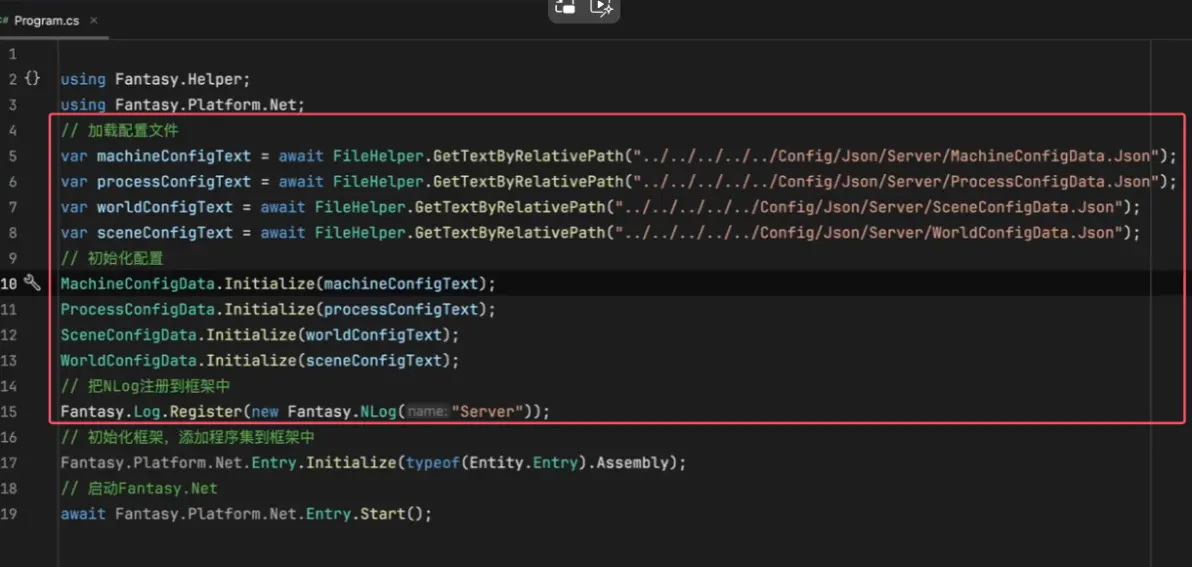Click 'using Fantasy.Platform.Net;' on line 3
This screenshot has width=1192, height=567.
click(x=182, y=105)
